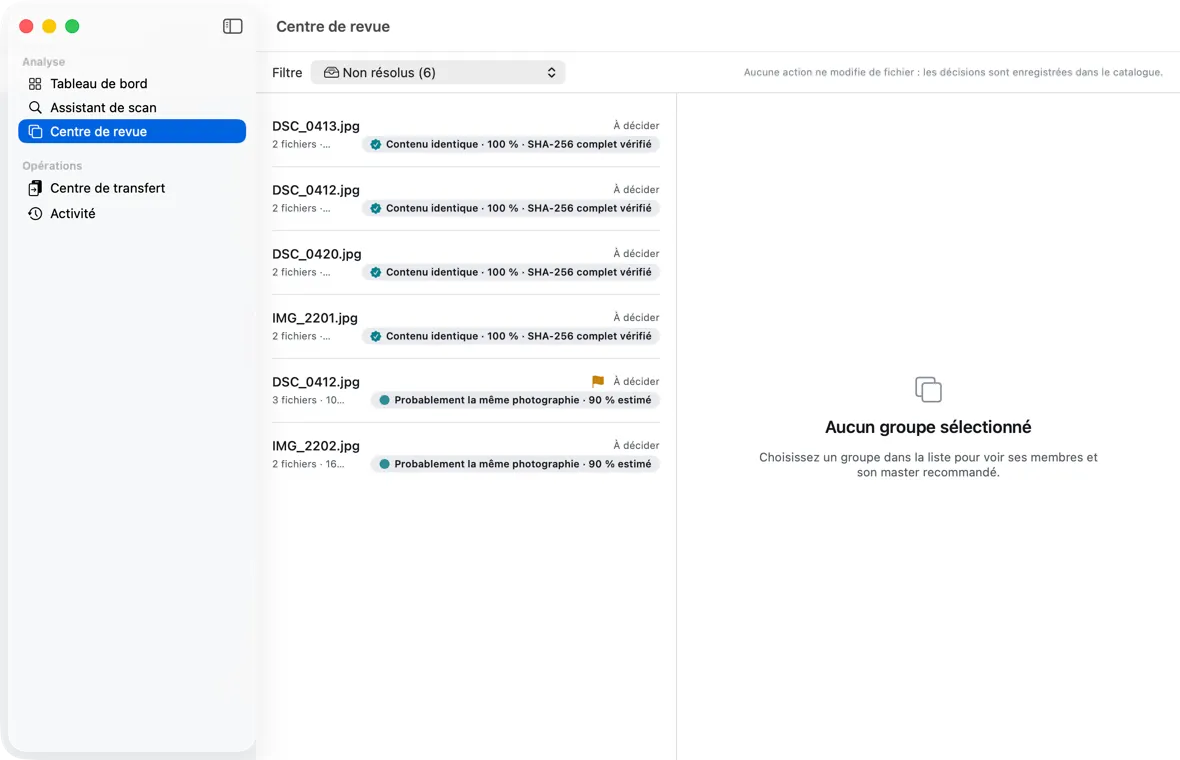Click the "Probablement la même photographie" badge under IMG_2202.jpg
This screenshot has width=1180, height=760.
point(515,464)
